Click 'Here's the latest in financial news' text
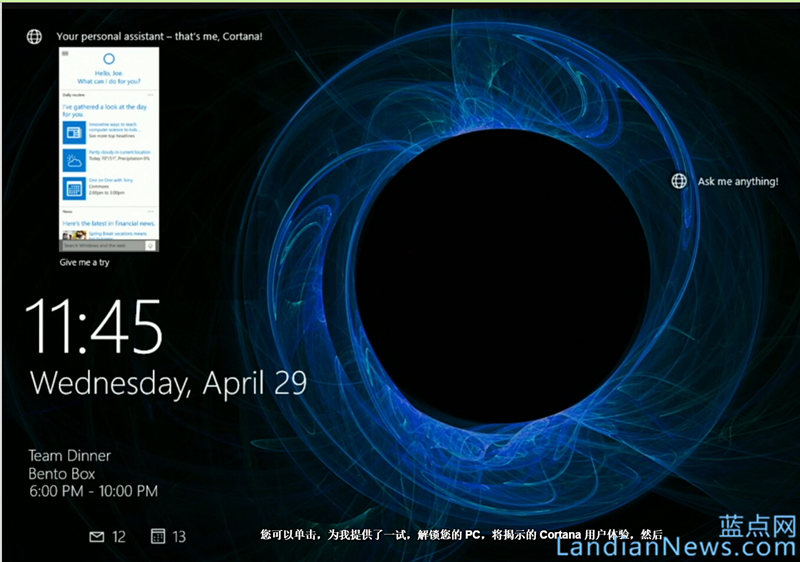This screenshot has height=562, width=800. (109, 223)
